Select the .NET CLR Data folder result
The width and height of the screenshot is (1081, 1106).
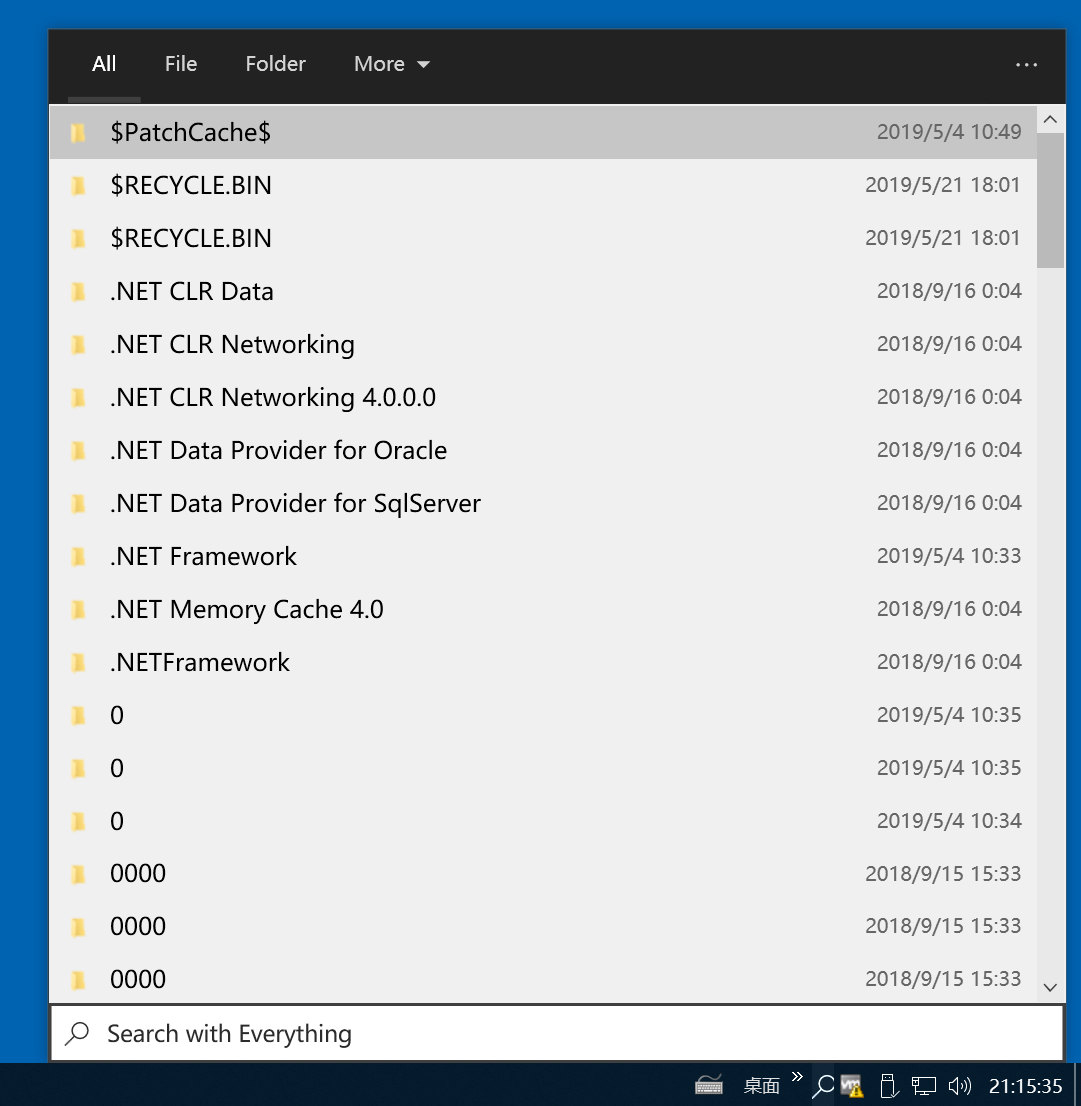pyautogui.click(x=192, y=292)
